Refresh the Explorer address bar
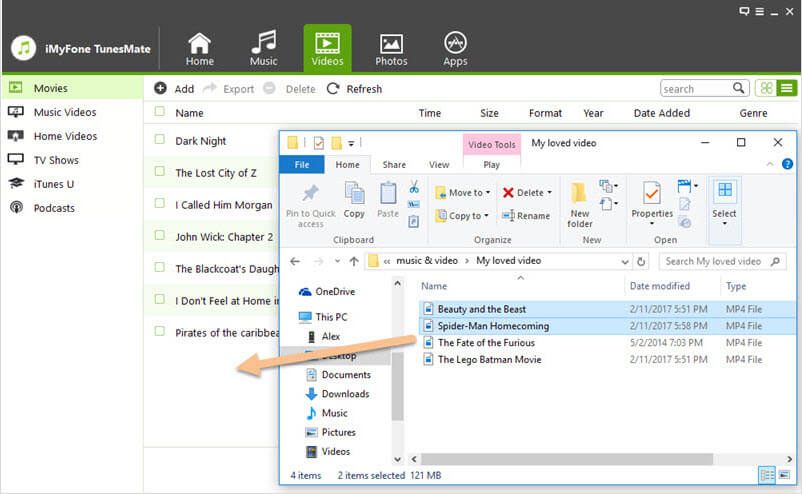Image resolution: width=802 pixels, height=494 pixels. tap(641, 262)
